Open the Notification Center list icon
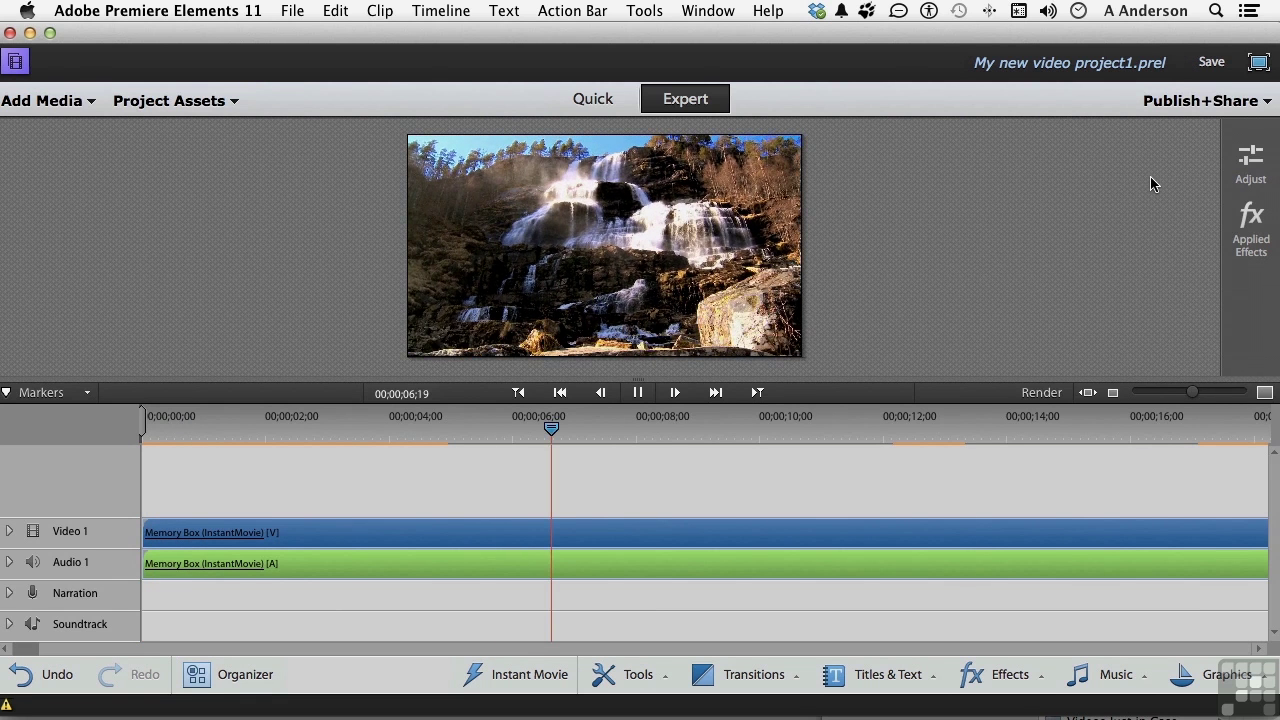Image resolution: width=1280 pixels, height=720 pixels. coord(1248,11)
